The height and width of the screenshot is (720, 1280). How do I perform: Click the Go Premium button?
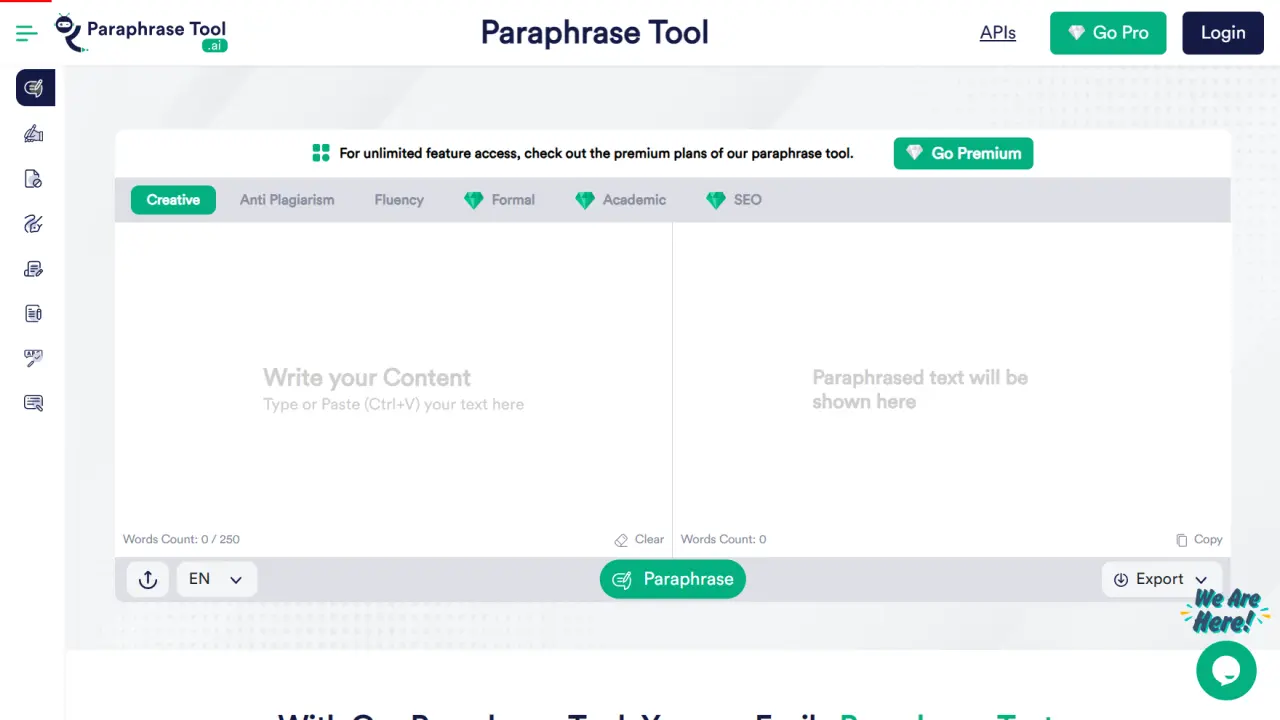(x=963, y=153)
